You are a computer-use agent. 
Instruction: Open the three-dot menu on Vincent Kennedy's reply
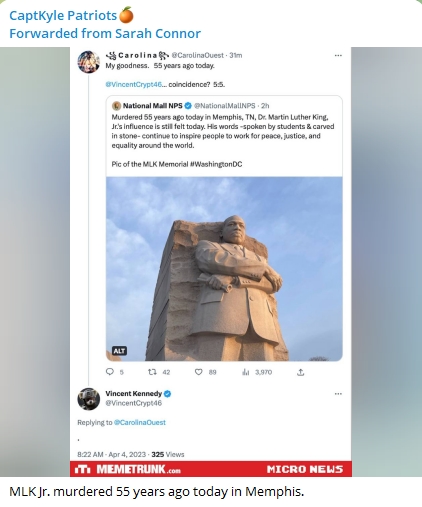[338, 394]
